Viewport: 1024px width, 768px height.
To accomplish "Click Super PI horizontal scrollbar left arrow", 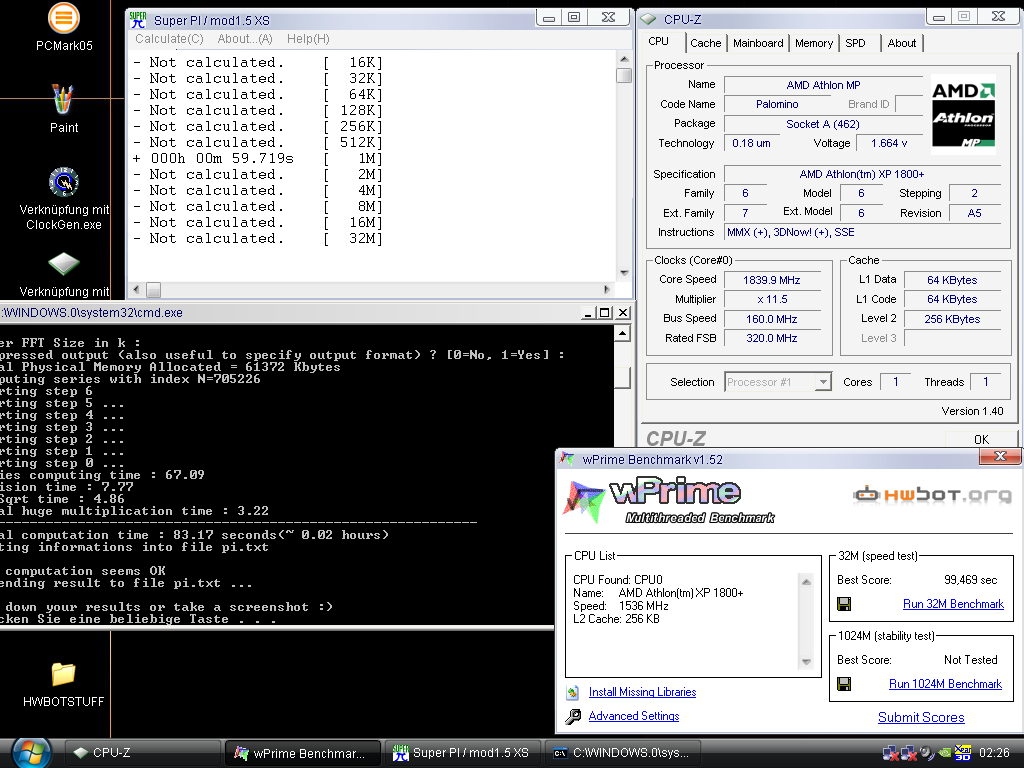I will (x=136, y=289).
